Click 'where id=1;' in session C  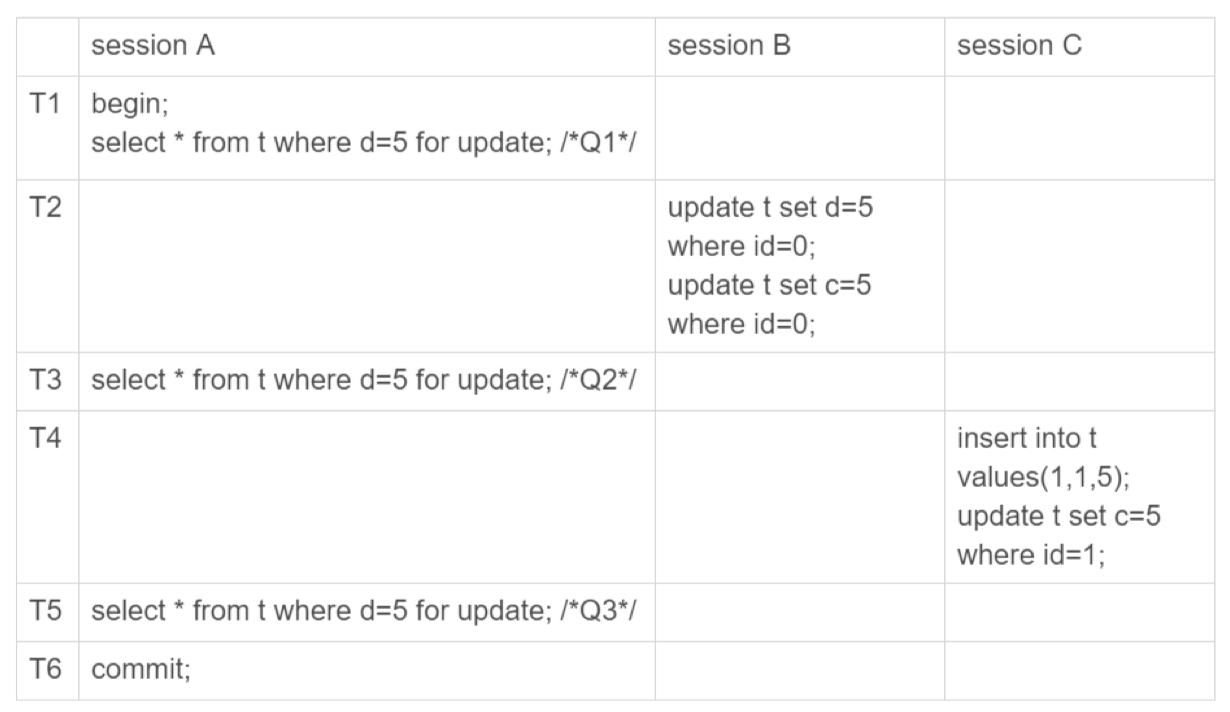click(x=1031, y=554)
